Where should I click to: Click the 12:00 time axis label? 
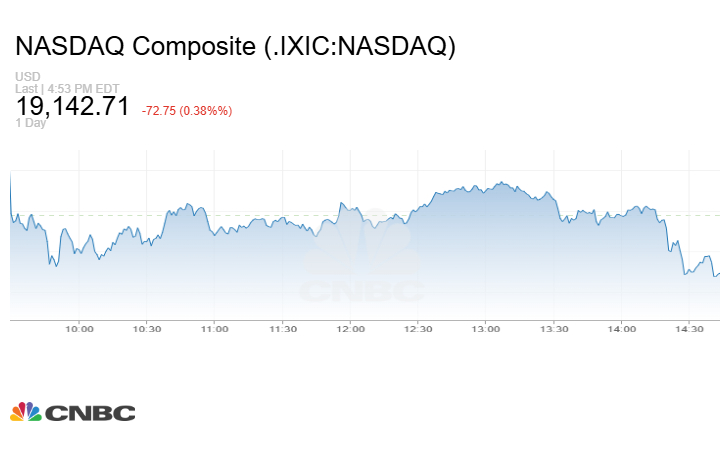coord(350,329)
